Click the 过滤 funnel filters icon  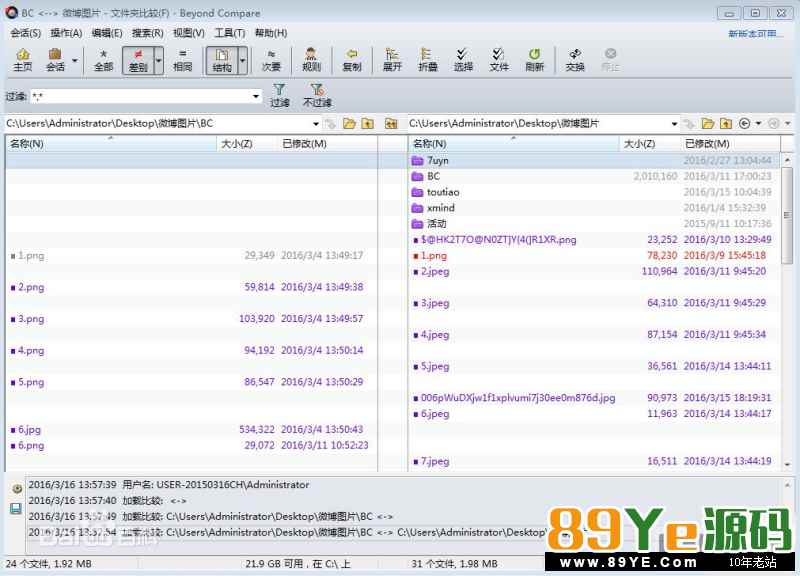point(279,95)
